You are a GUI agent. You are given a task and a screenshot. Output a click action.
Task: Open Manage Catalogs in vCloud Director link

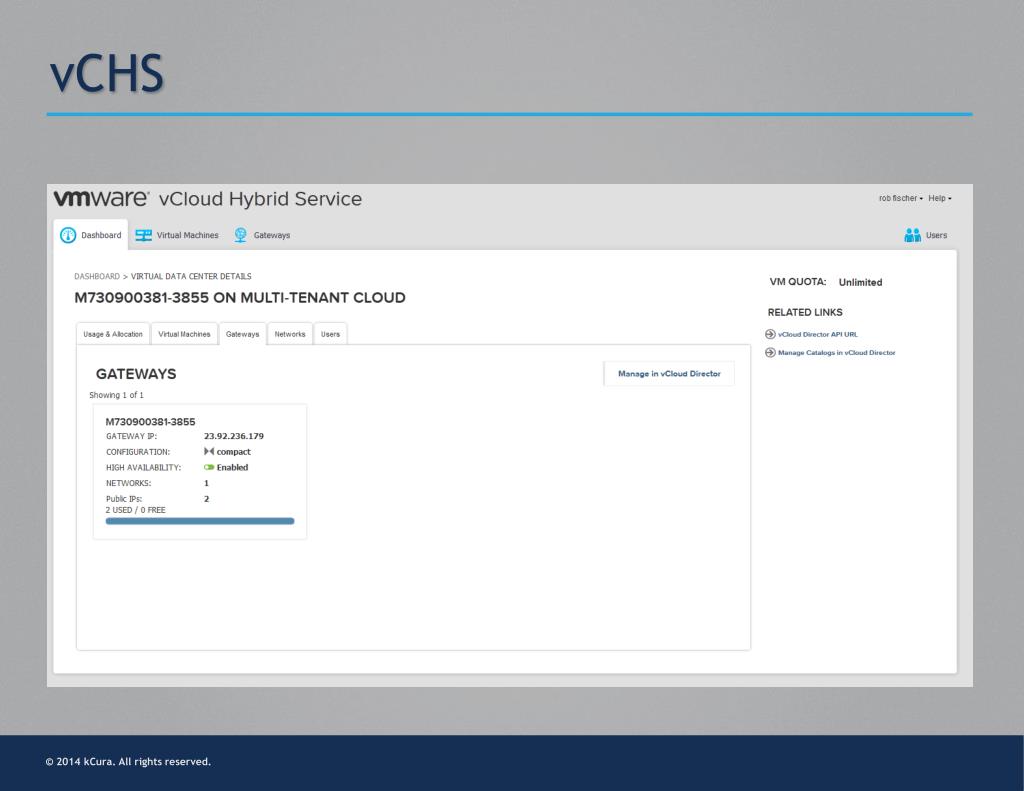coord(837,353)
